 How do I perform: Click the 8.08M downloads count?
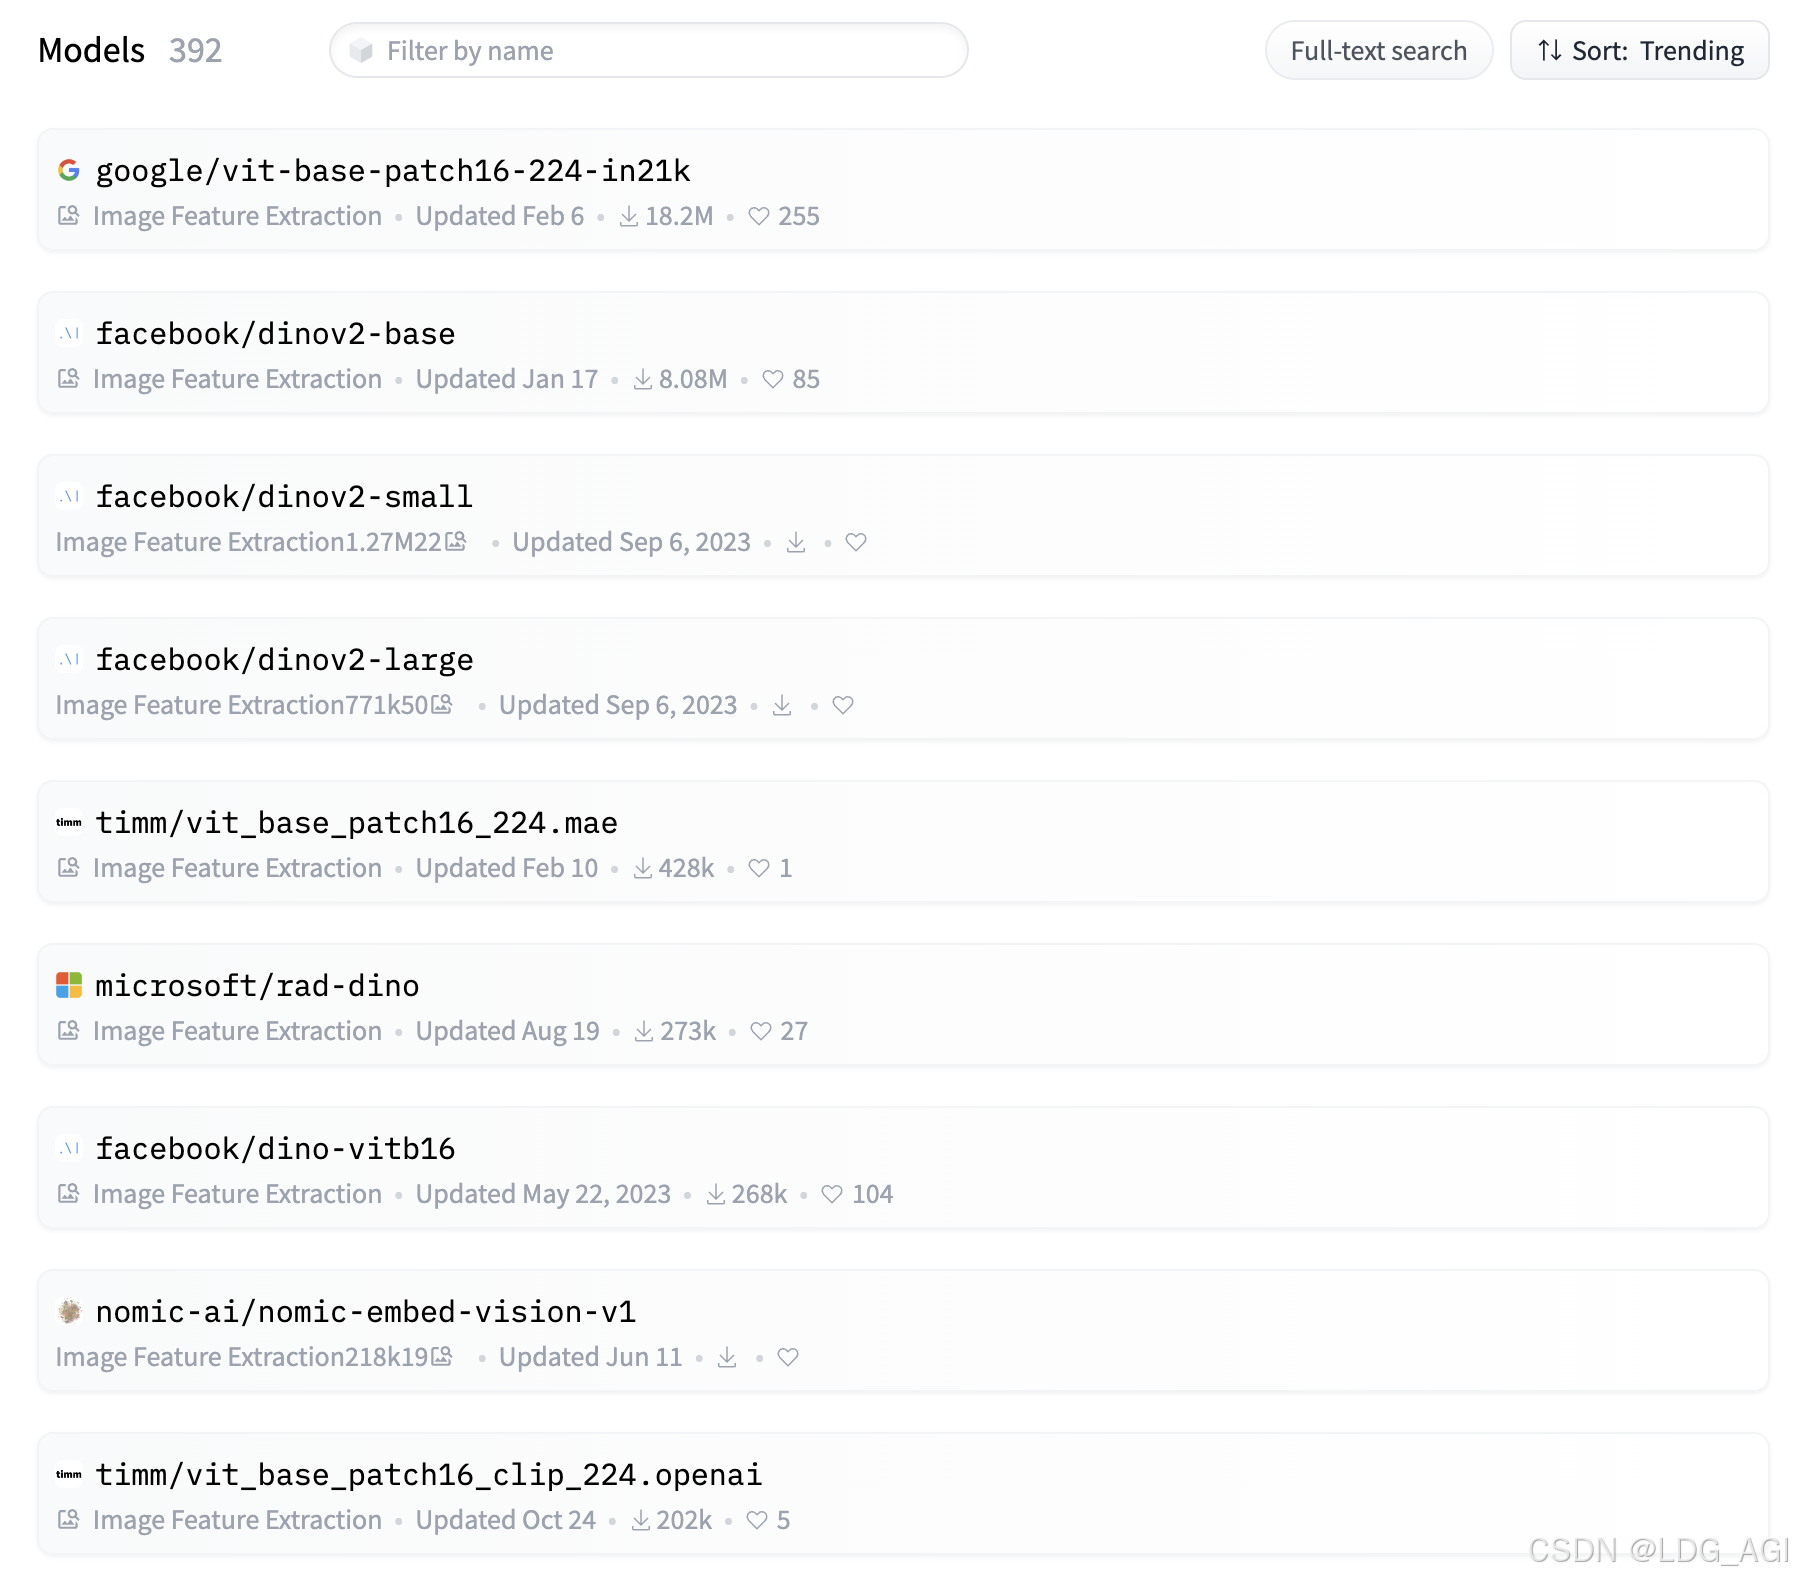pyautogui.click(x=693, y=379)
